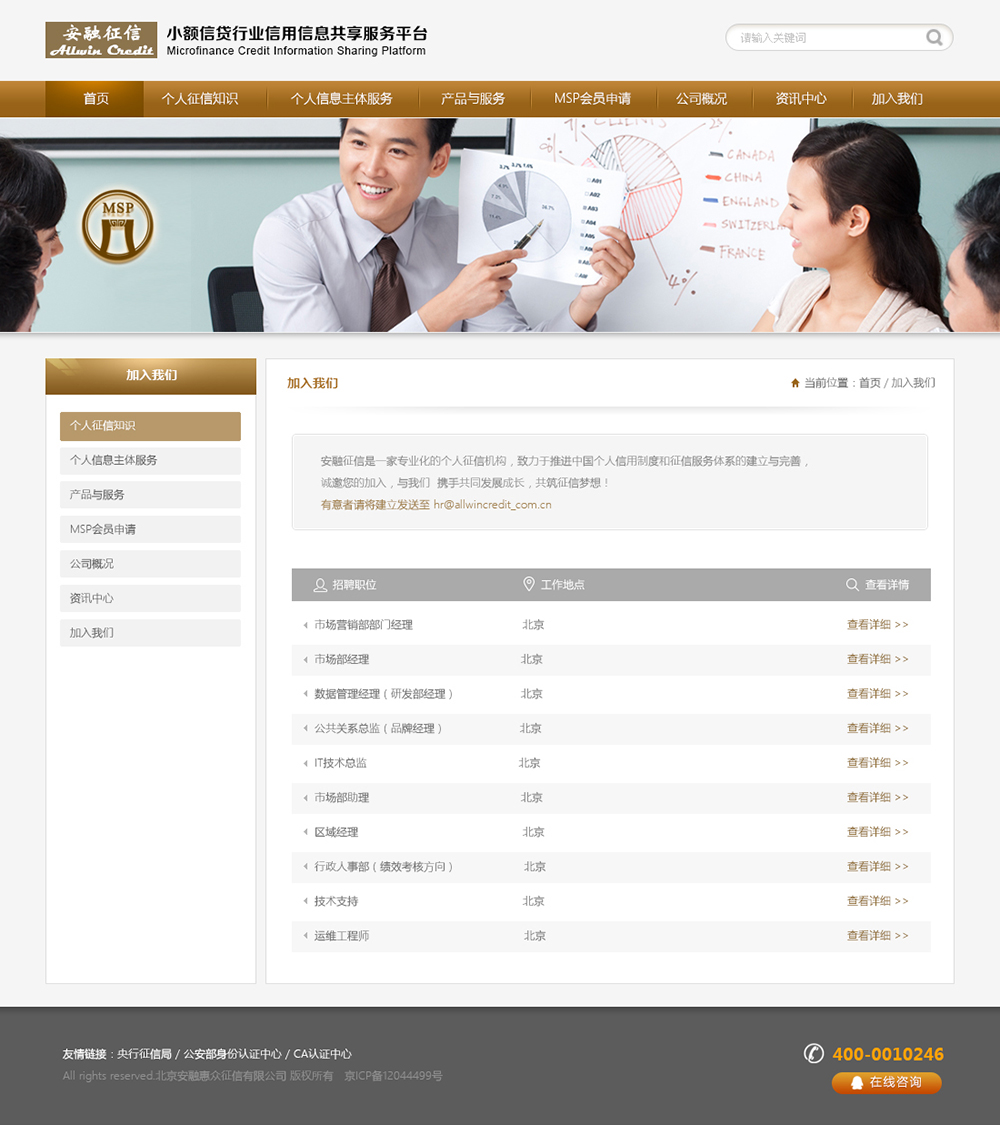Image resolution: width=1000 pixels, height=1125 pixels.
Task: Click the person icon beside 招聘职位
Action: (x=320, y=585)
